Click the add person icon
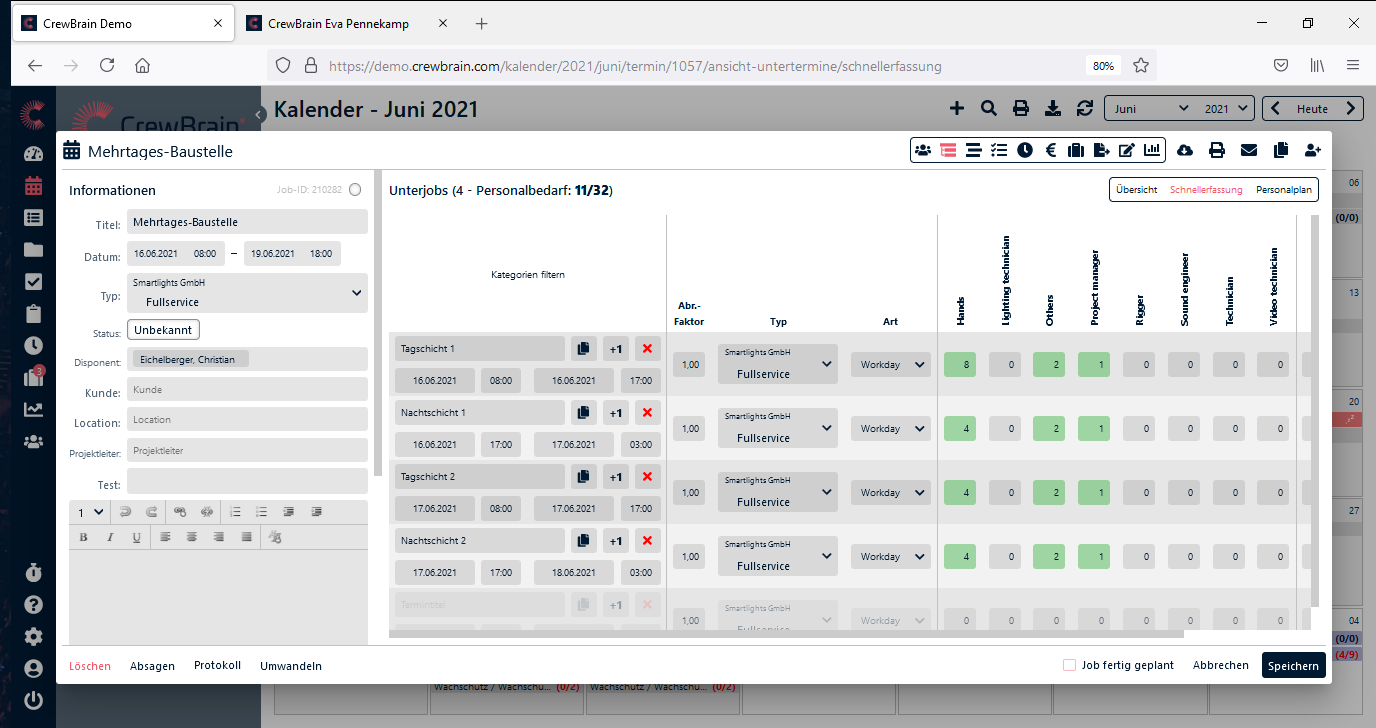This screenshot has width=1376, height=728. [1313, 150]
